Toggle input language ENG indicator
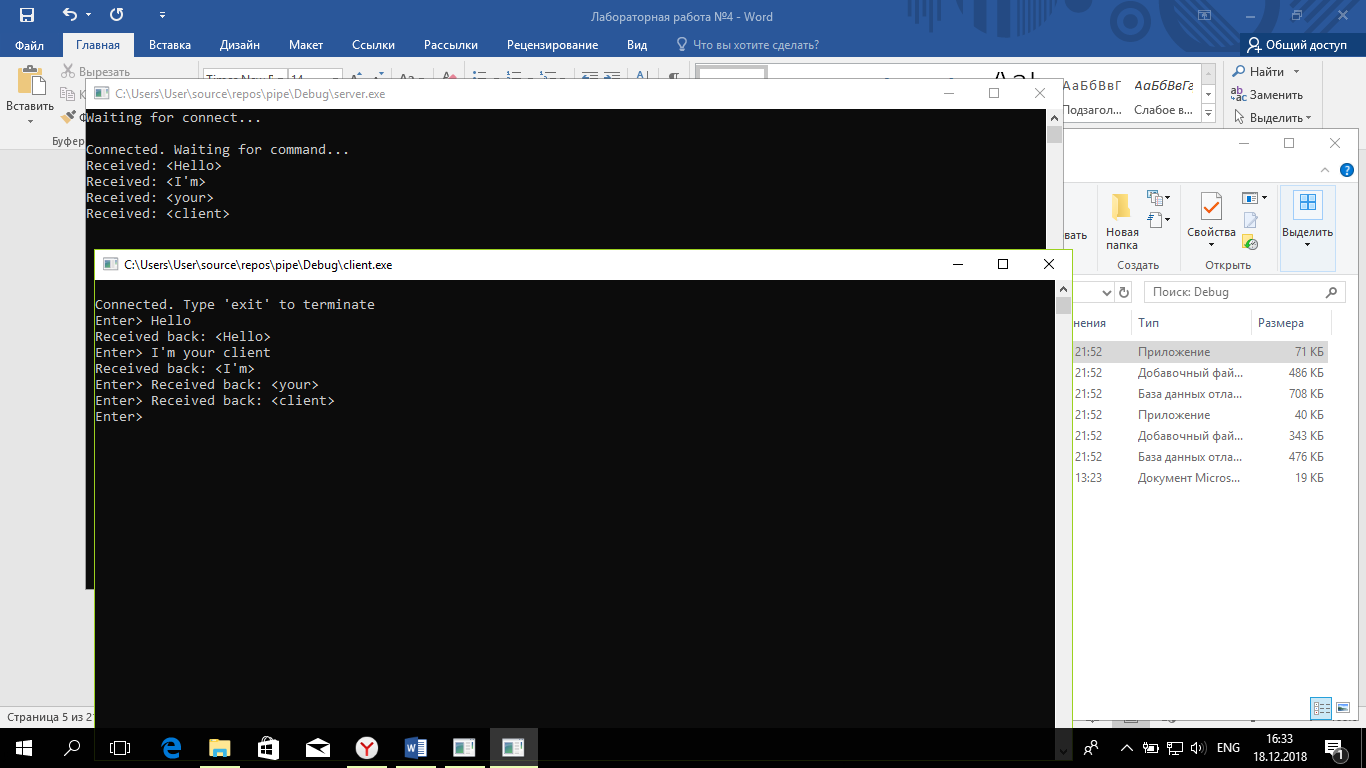Viewport: 1366px width, 768px height. click(x=1228, y=748)
